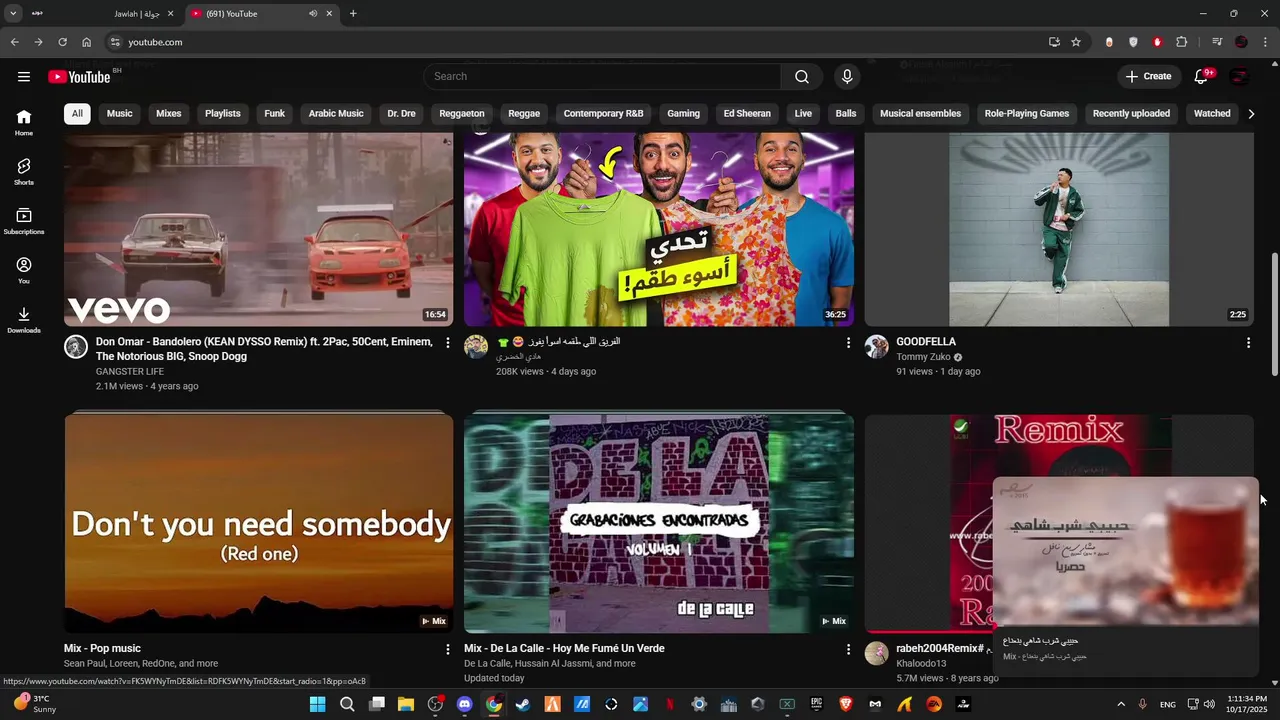Click the search magnifier button
Screen dimensions: 1280x720
(x=802, y=76)
